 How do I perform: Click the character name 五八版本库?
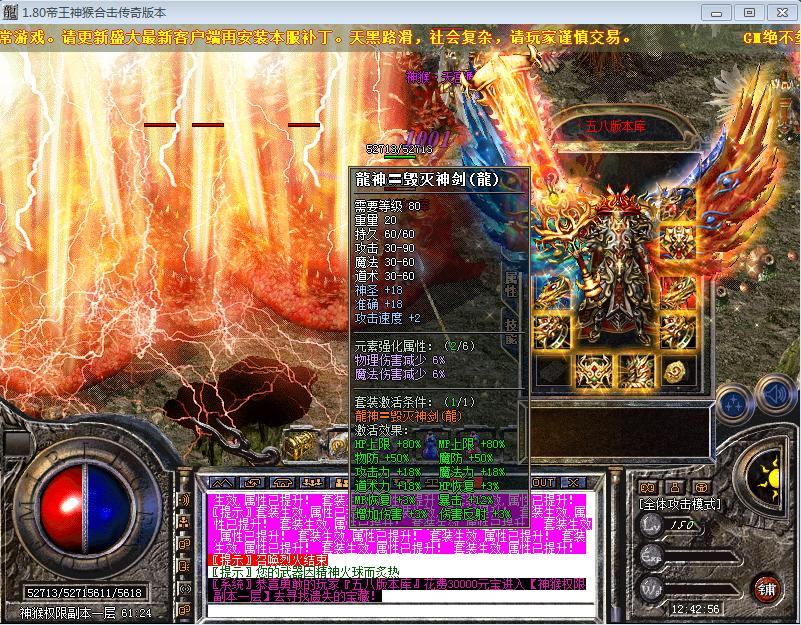pos(615,126)
